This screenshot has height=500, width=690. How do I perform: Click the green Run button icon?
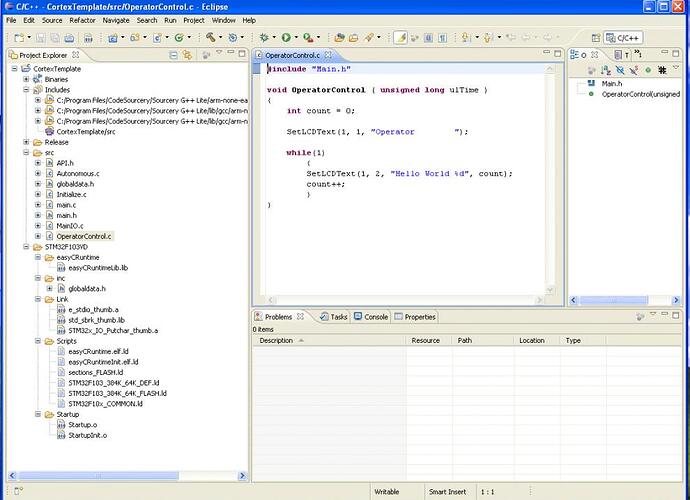[x=286, y=38]
